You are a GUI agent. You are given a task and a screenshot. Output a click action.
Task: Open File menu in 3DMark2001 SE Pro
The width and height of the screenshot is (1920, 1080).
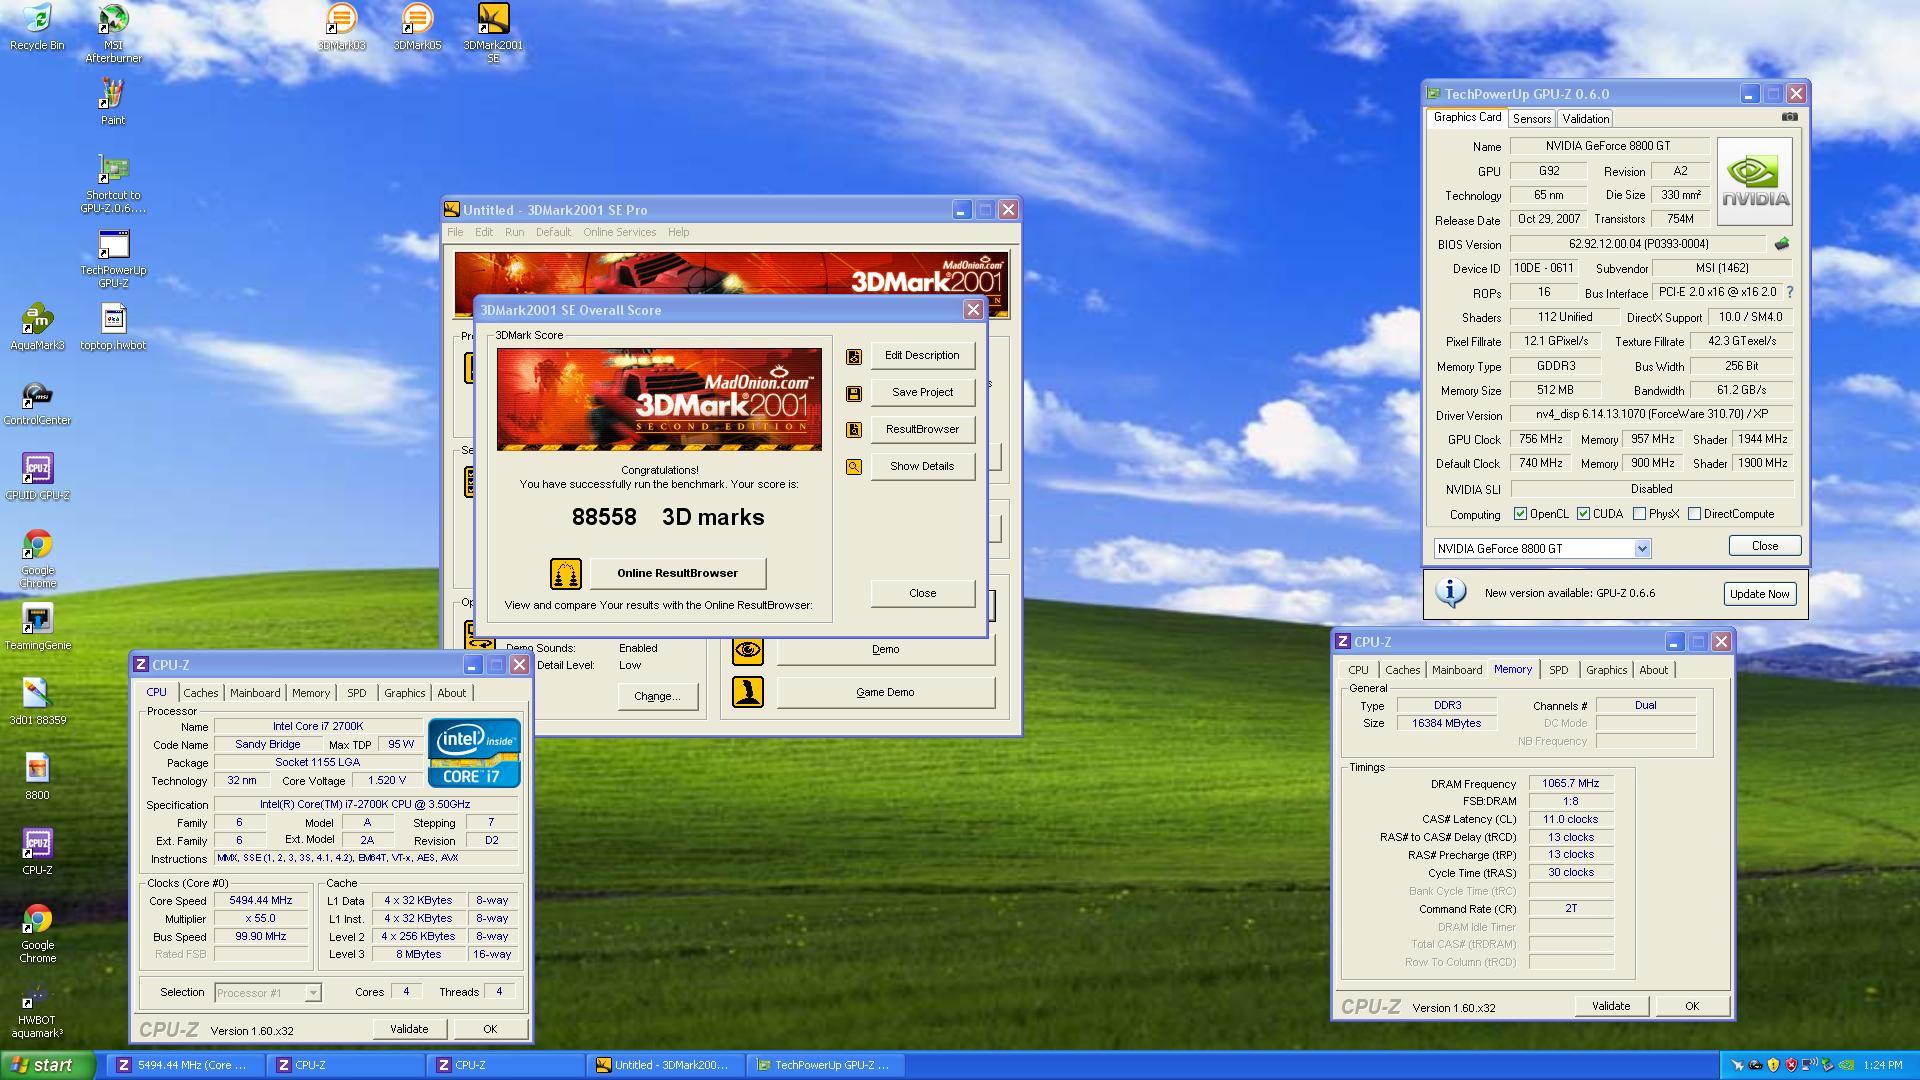455,232
